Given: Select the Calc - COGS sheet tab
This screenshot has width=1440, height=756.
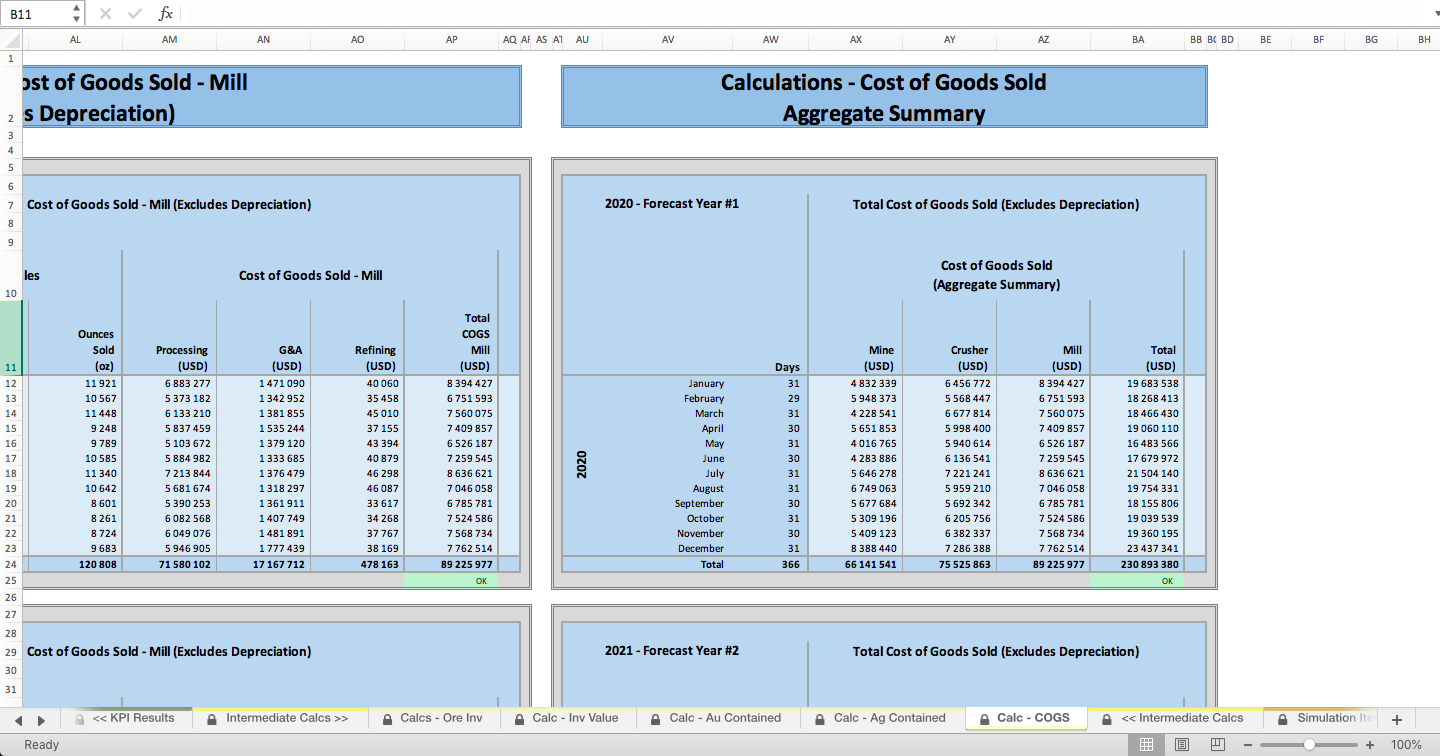Looking at the screenshot, I should [x=1025, y=718].
